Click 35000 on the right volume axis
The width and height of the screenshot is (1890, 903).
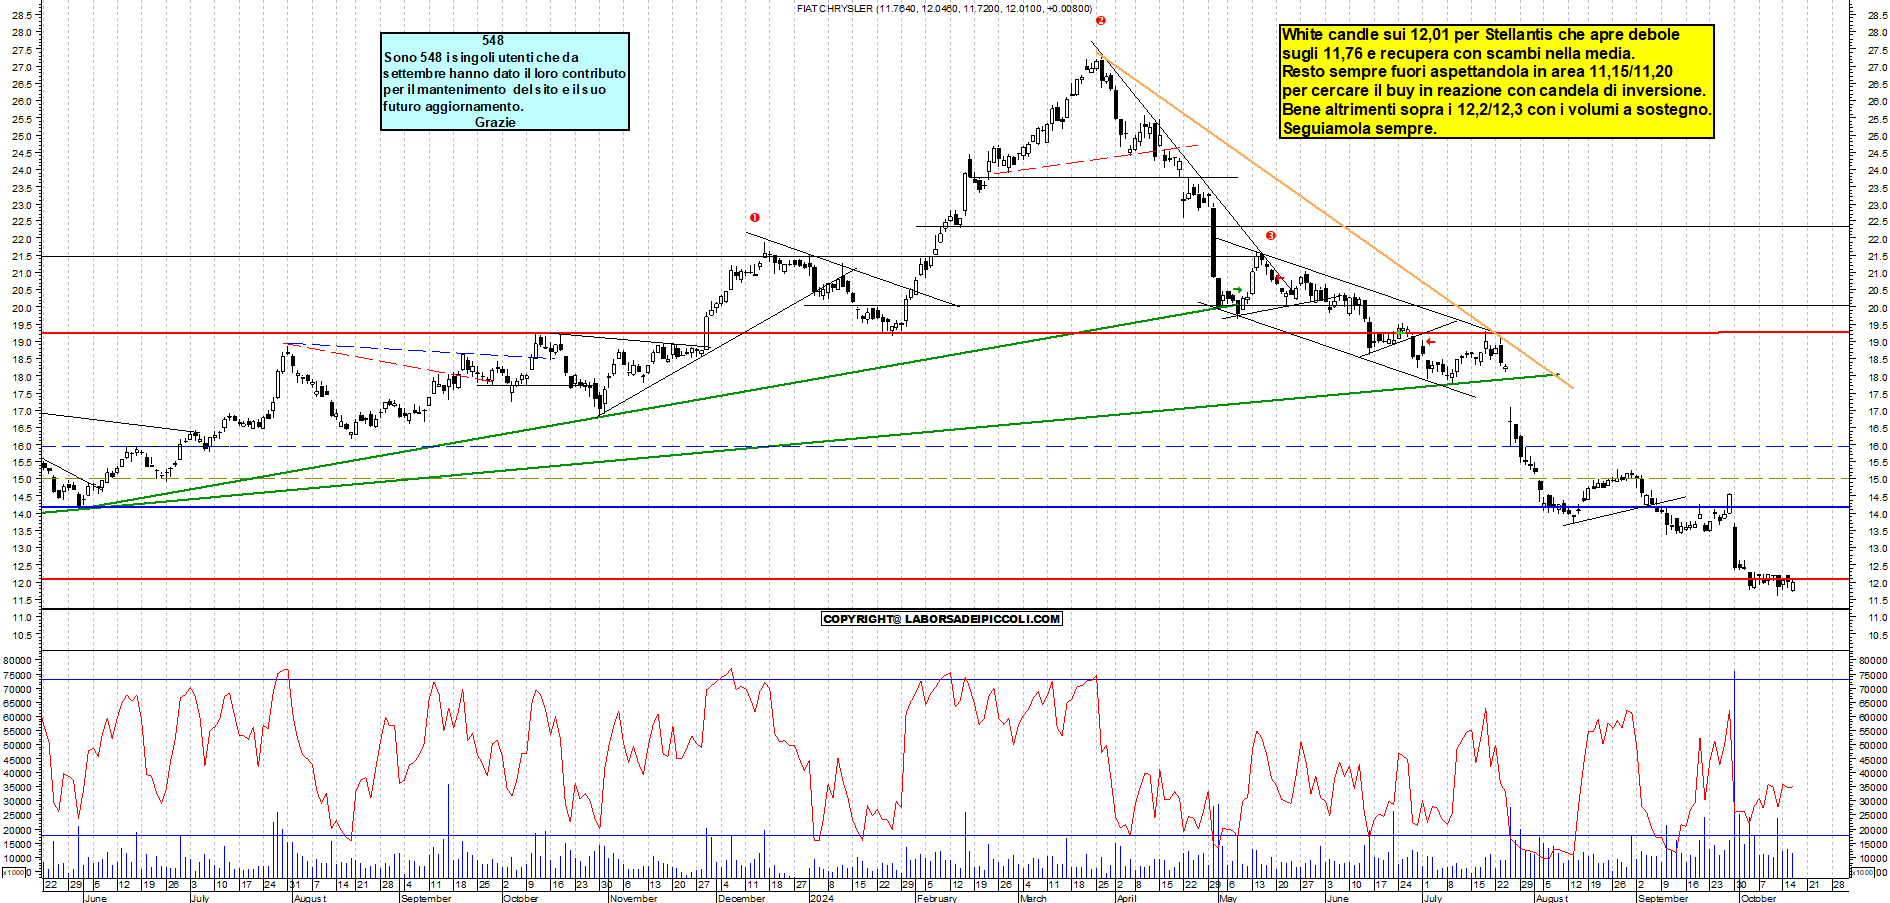[x=1873, y=787]
